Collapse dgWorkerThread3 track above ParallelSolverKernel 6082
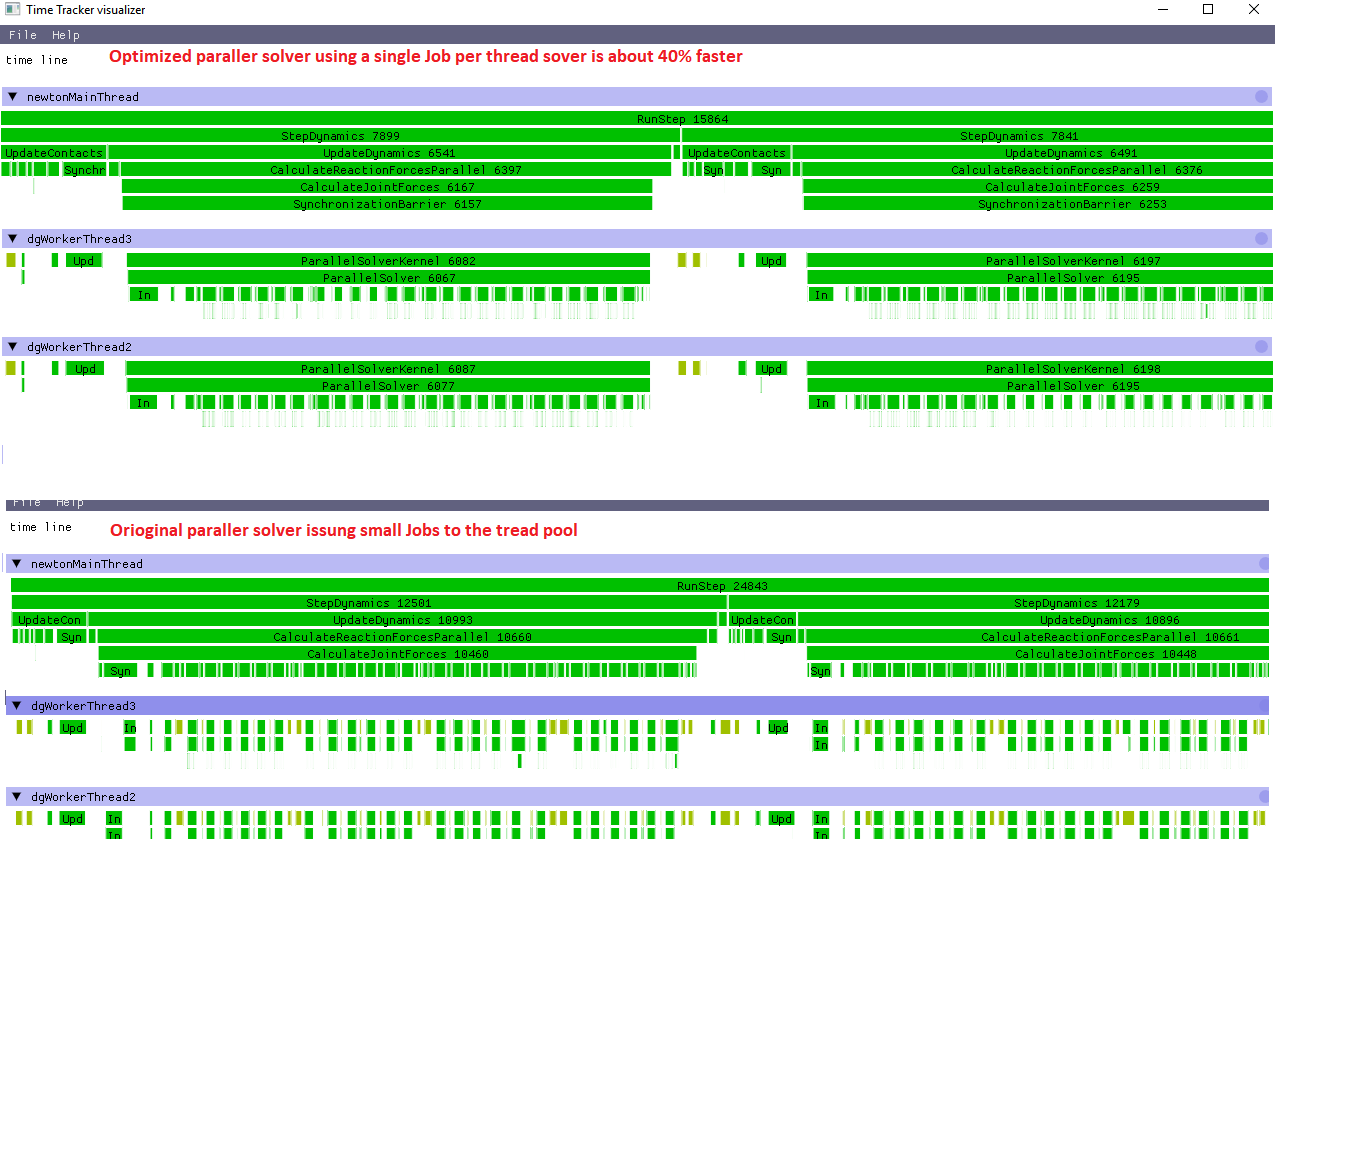The image size is (1364, 1174). pos(13,239)
